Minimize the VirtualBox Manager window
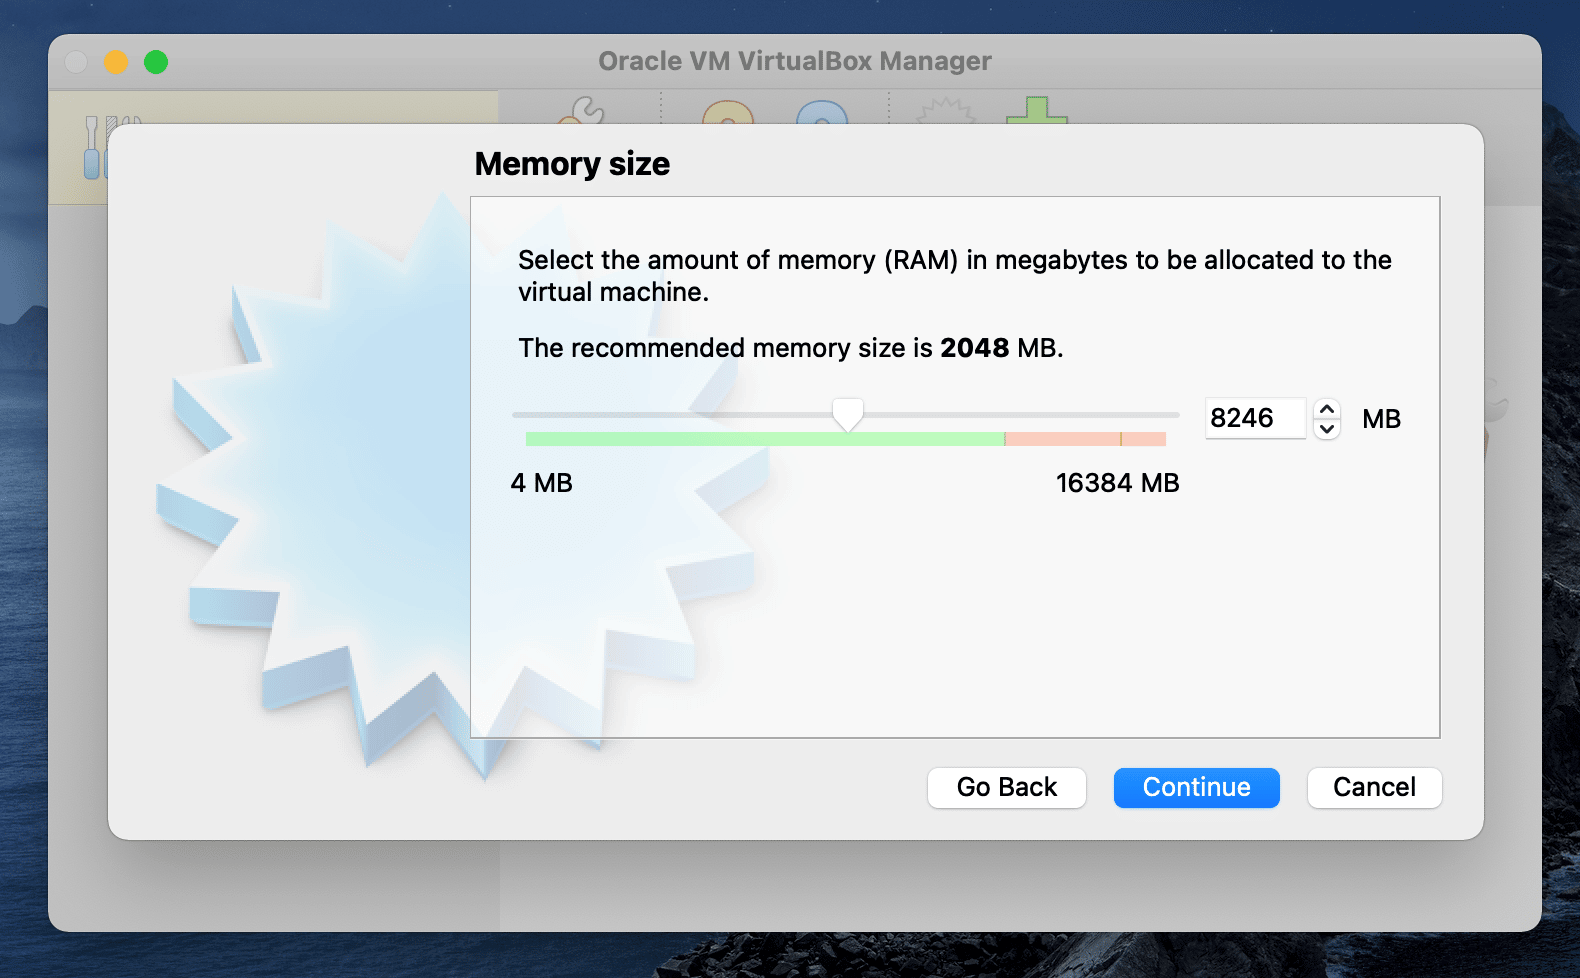1580x978 pixels. click(x=116, y=61)
